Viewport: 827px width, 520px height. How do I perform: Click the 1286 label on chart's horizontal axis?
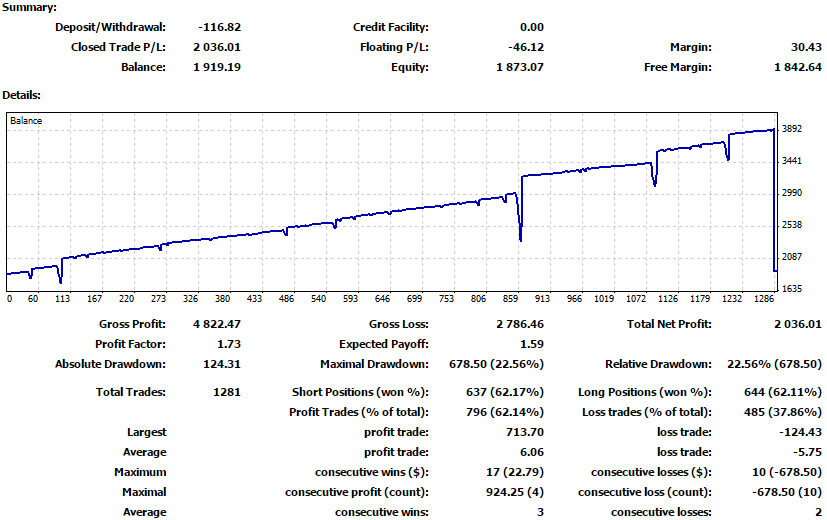[x=763, y=299]
